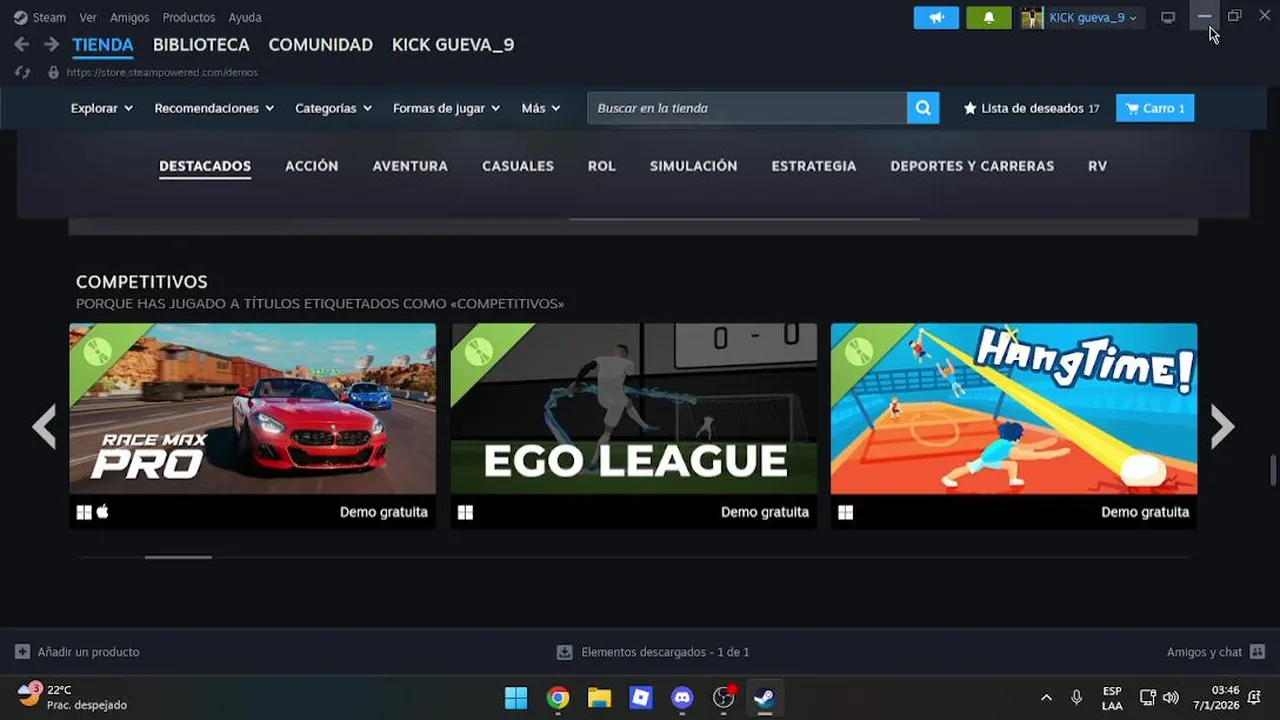Open the Amigos menu
Screen dimensions: 1280x720
click(x=130, y=17)
